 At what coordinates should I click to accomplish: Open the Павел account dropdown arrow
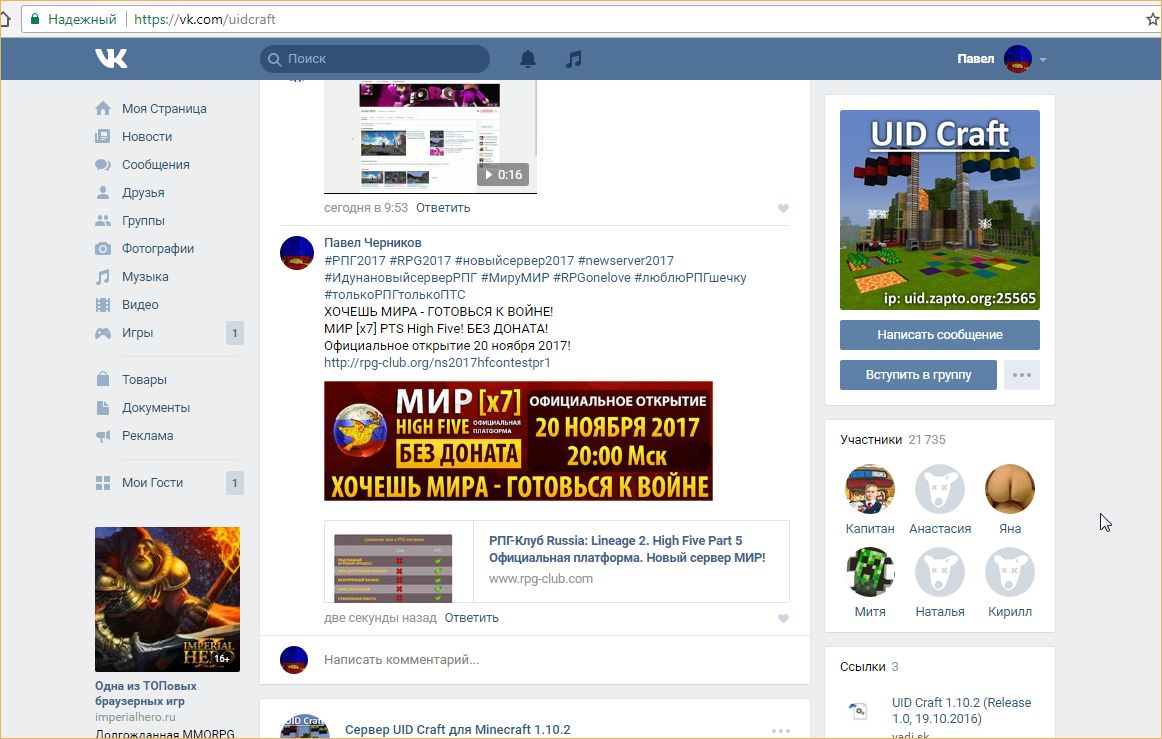pyautogui.click(x=1043, y=59)
